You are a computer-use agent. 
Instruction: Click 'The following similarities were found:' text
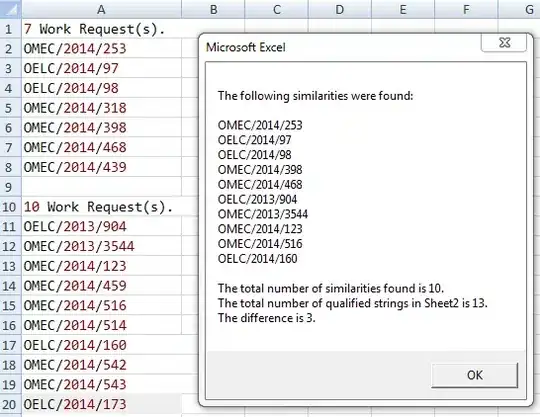click(315, 96)
